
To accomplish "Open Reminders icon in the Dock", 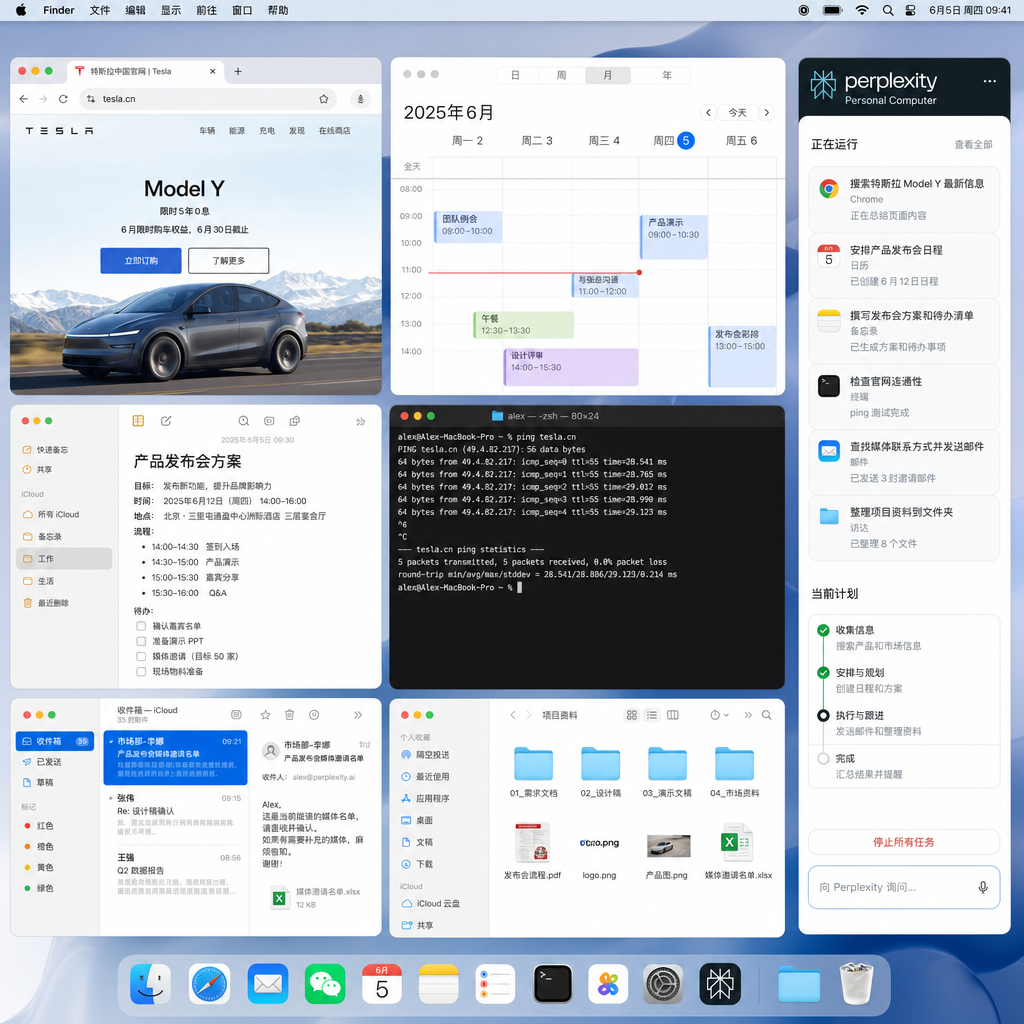I will pos(495,984).
